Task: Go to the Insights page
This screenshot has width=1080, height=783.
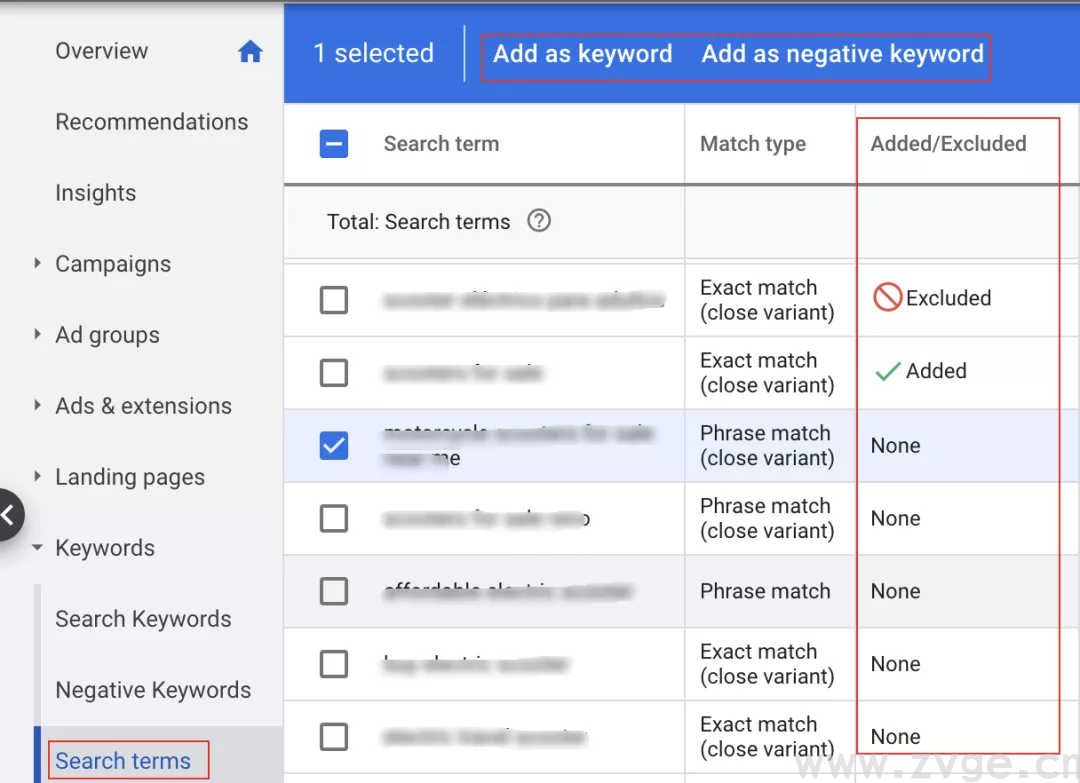Action: click(x=96, y=192)
